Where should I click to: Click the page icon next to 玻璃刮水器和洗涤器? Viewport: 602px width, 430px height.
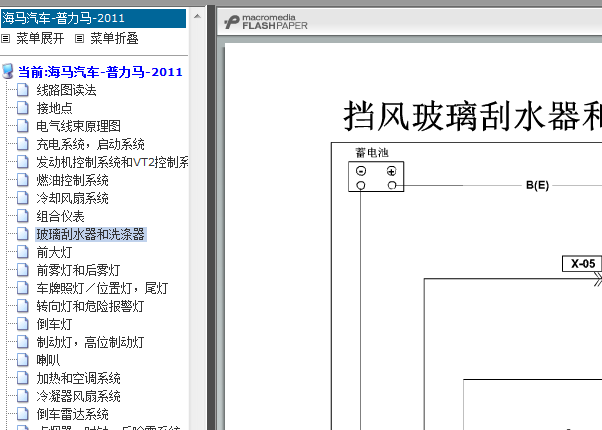(23, 234)
